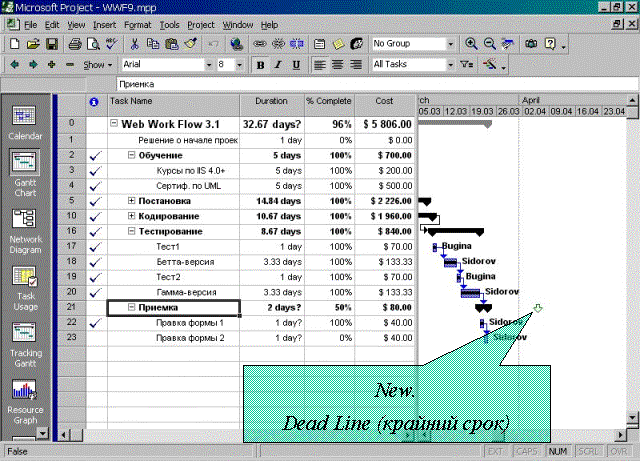640x461 pixels.
Task: Click the Undo arrow icon
Action: [213, 44]
